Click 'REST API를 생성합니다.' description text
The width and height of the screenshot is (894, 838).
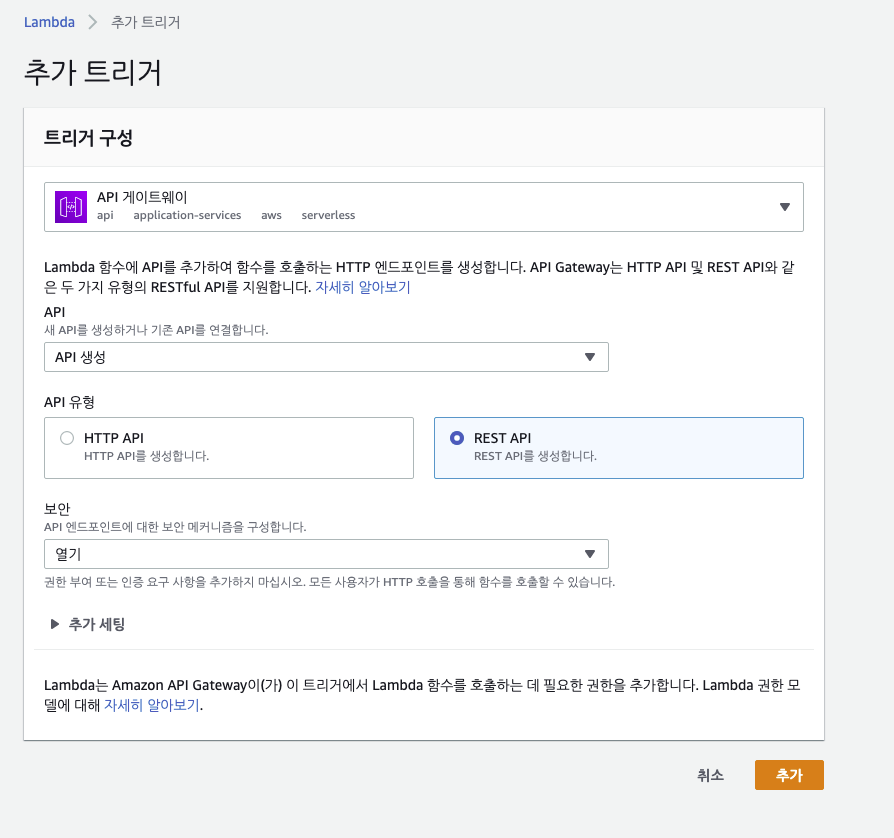[x=535, y=456]
